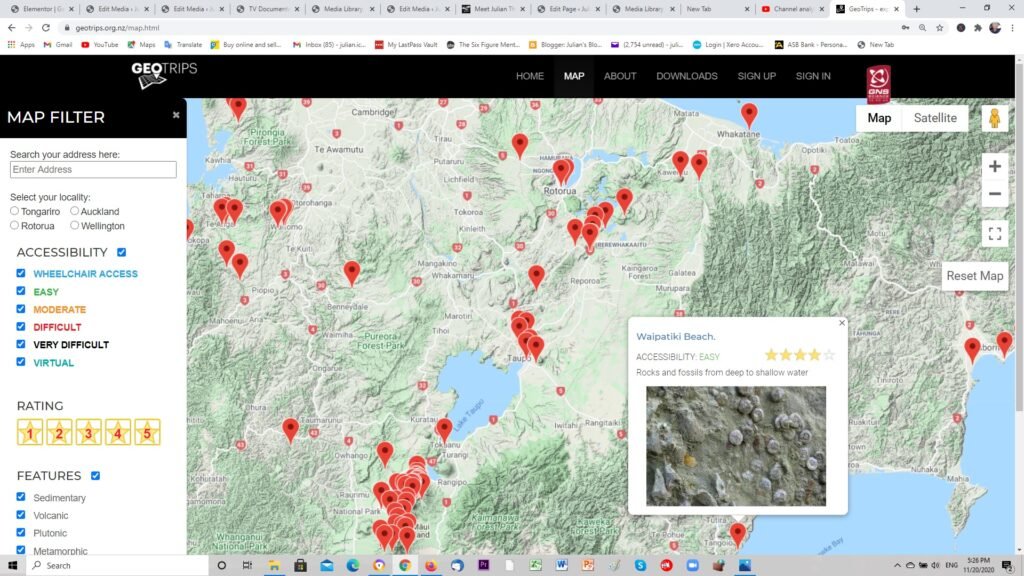
Task: Uncheck Plutonic feature filter
Action: (x=21, y=532)
